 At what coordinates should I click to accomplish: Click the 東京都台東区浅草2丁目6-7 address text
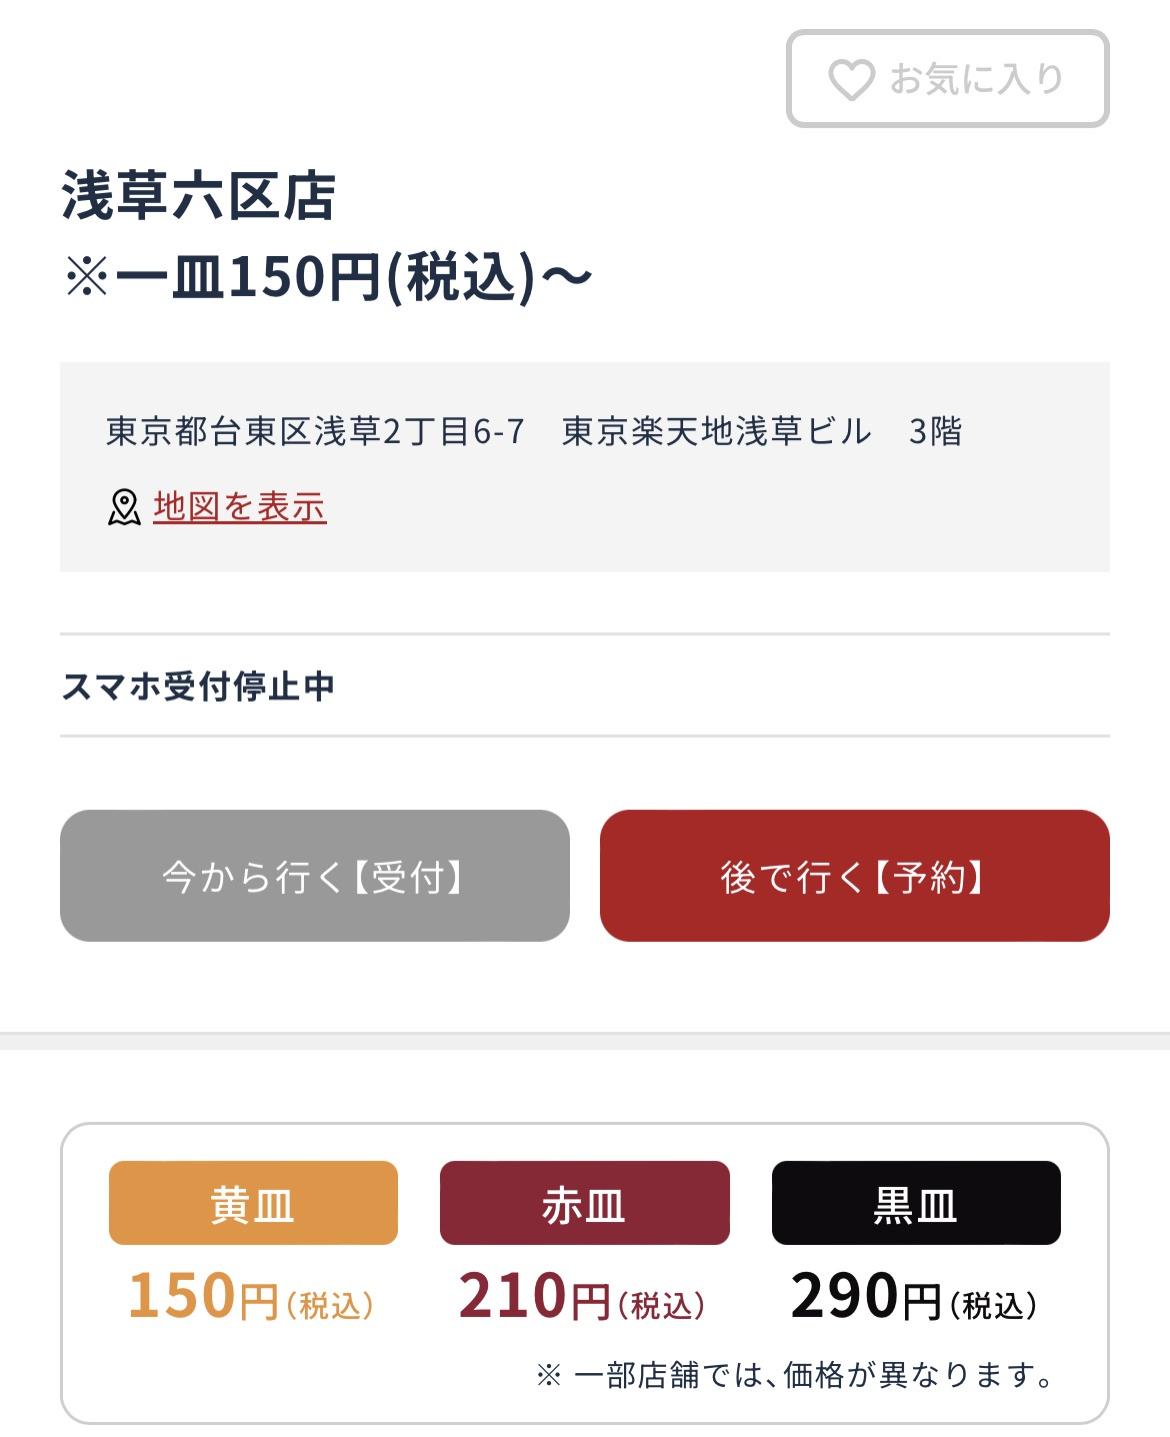tap(315, 431)
